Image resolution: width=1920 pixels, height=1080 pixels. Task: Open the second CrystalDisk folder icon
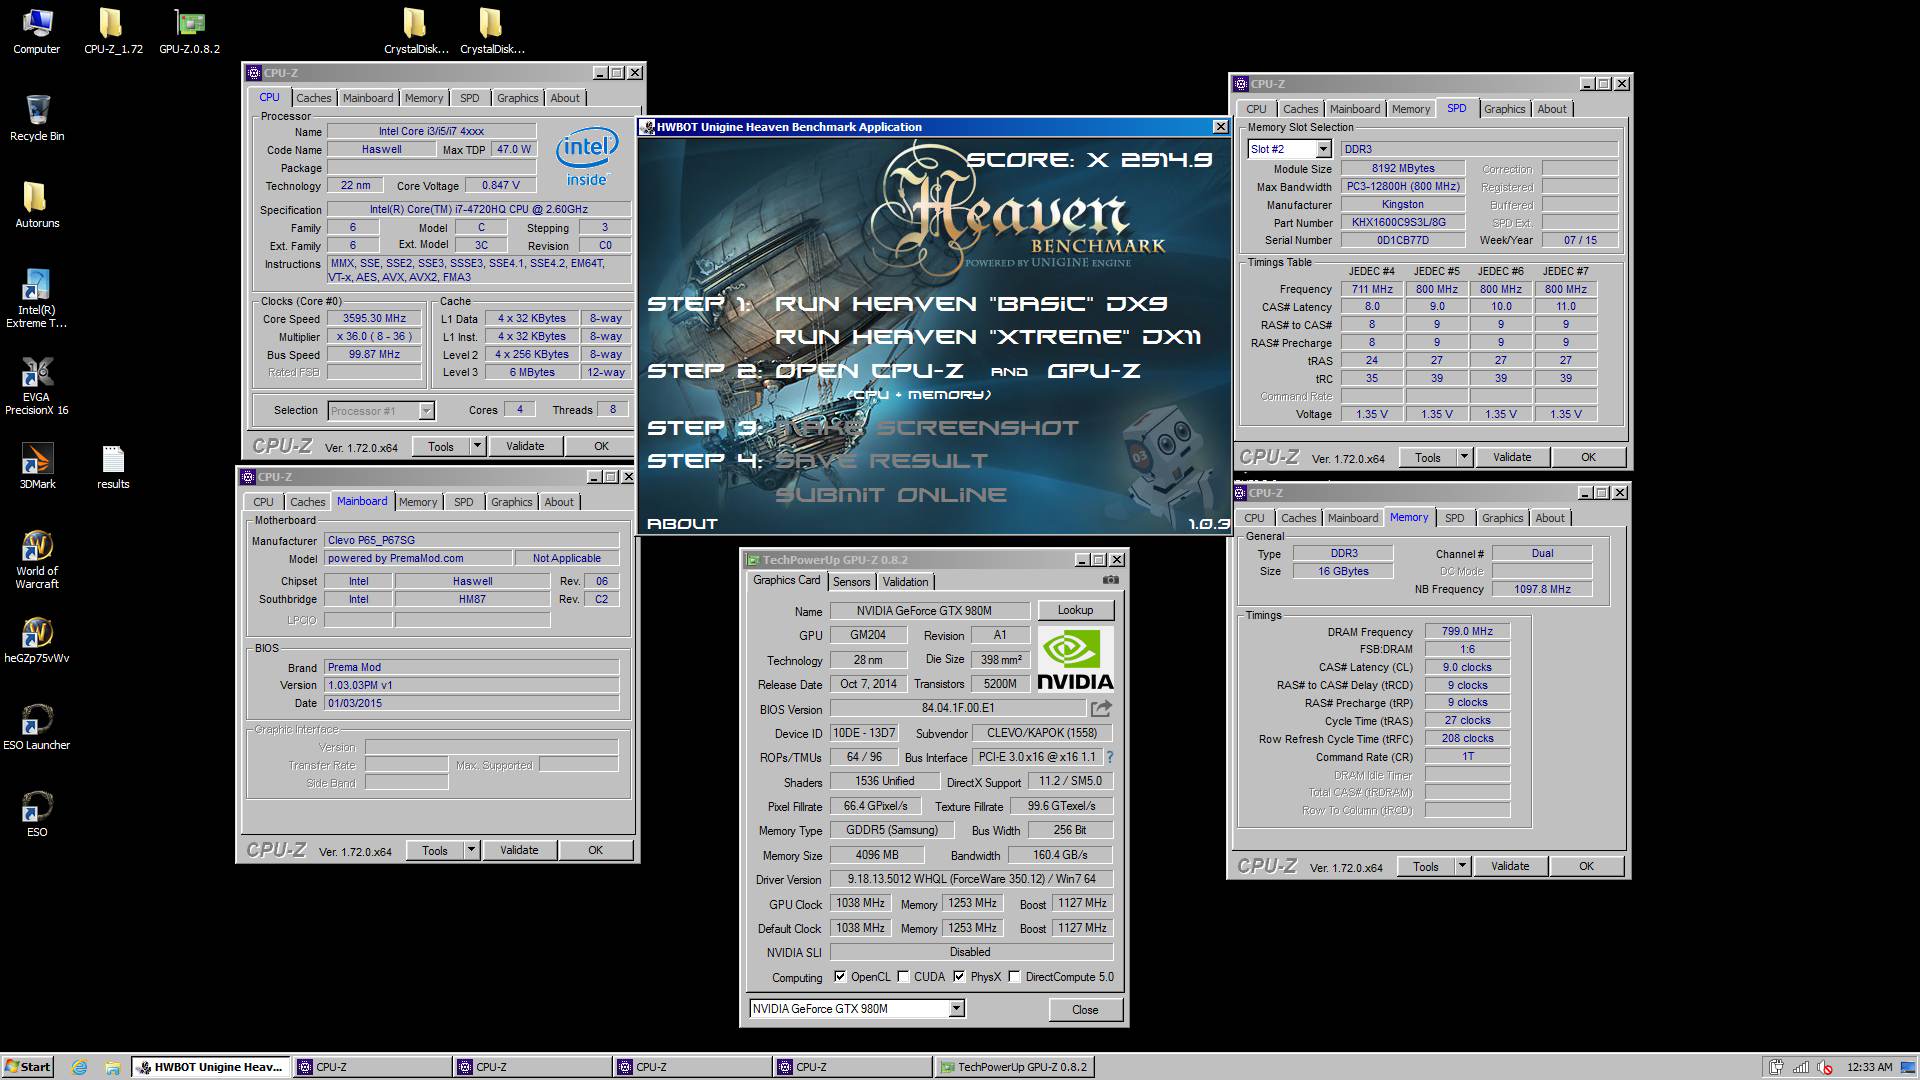491,30
